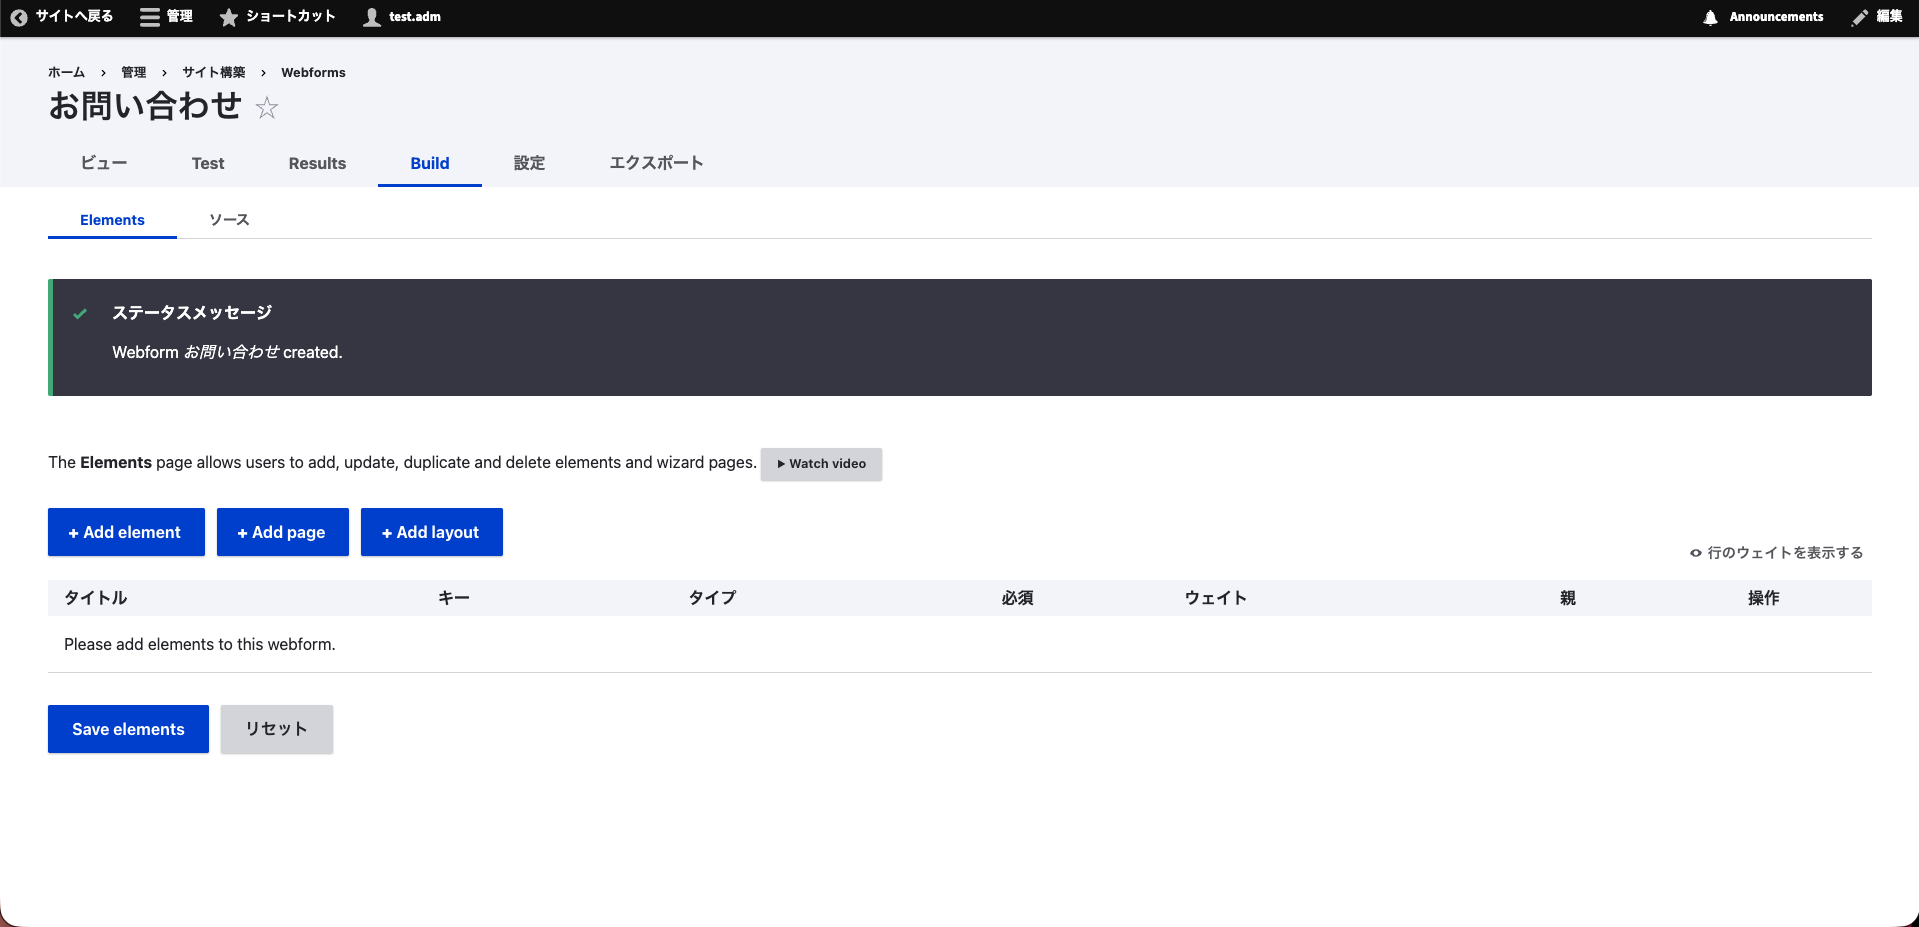Click the Add layout button

click(432, 532)
